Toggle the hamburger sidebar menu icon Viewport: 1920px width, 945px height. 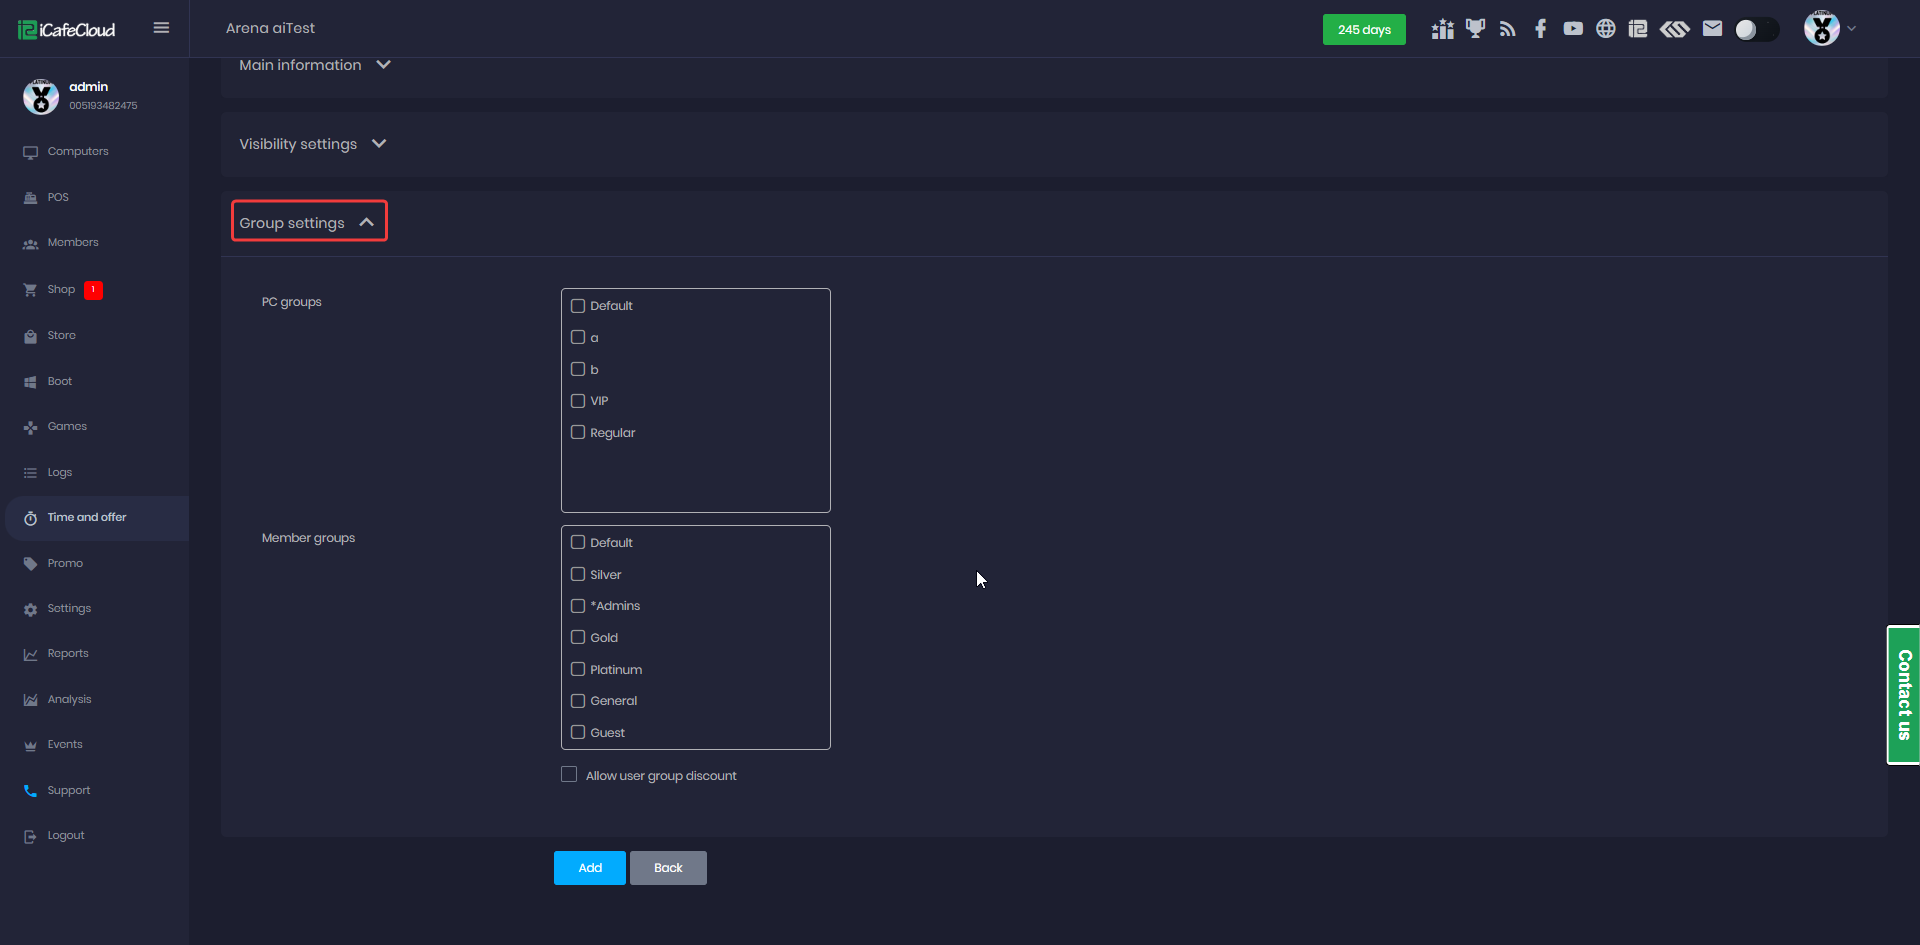pyautogui.click(x=161, y=28)
